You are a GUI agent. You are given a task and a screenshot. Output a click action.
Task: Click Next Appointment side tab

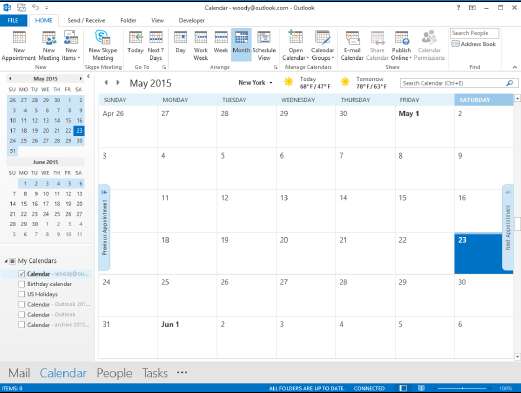(x=508, y=227)
